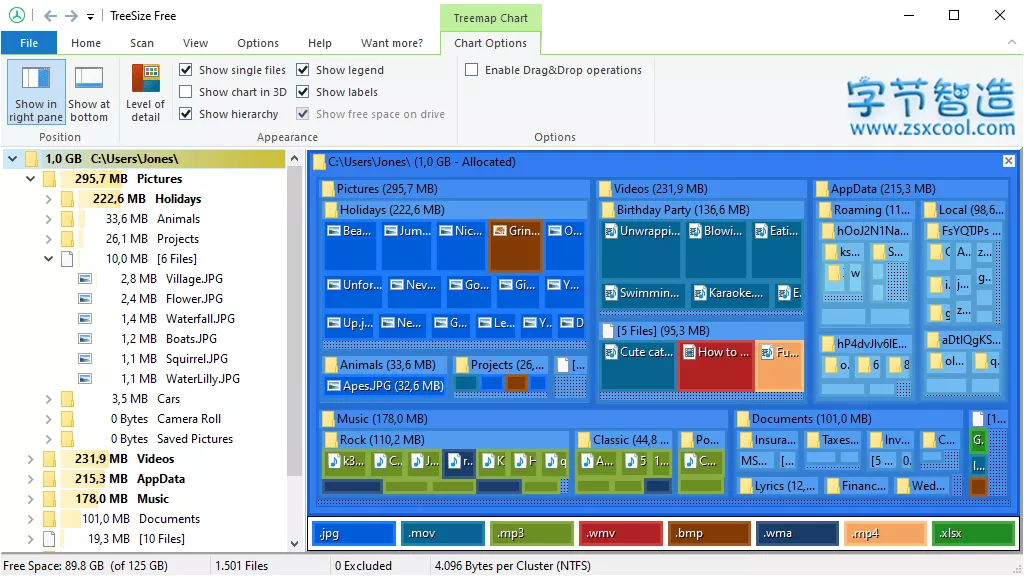Close the treemap chart pane

click(1008, 161)
